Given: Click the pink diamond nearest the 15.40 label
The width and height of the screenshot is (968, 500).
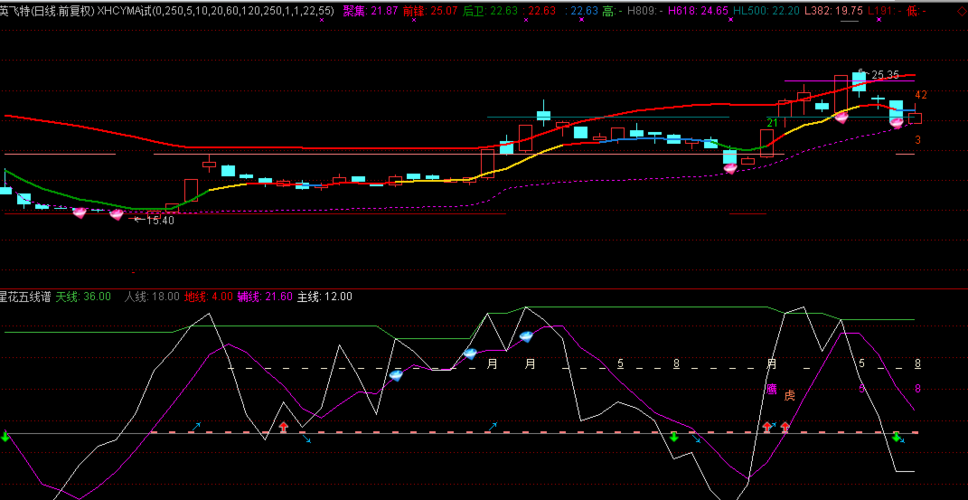Looking at the screenshot, I should (x=117, y=214).
